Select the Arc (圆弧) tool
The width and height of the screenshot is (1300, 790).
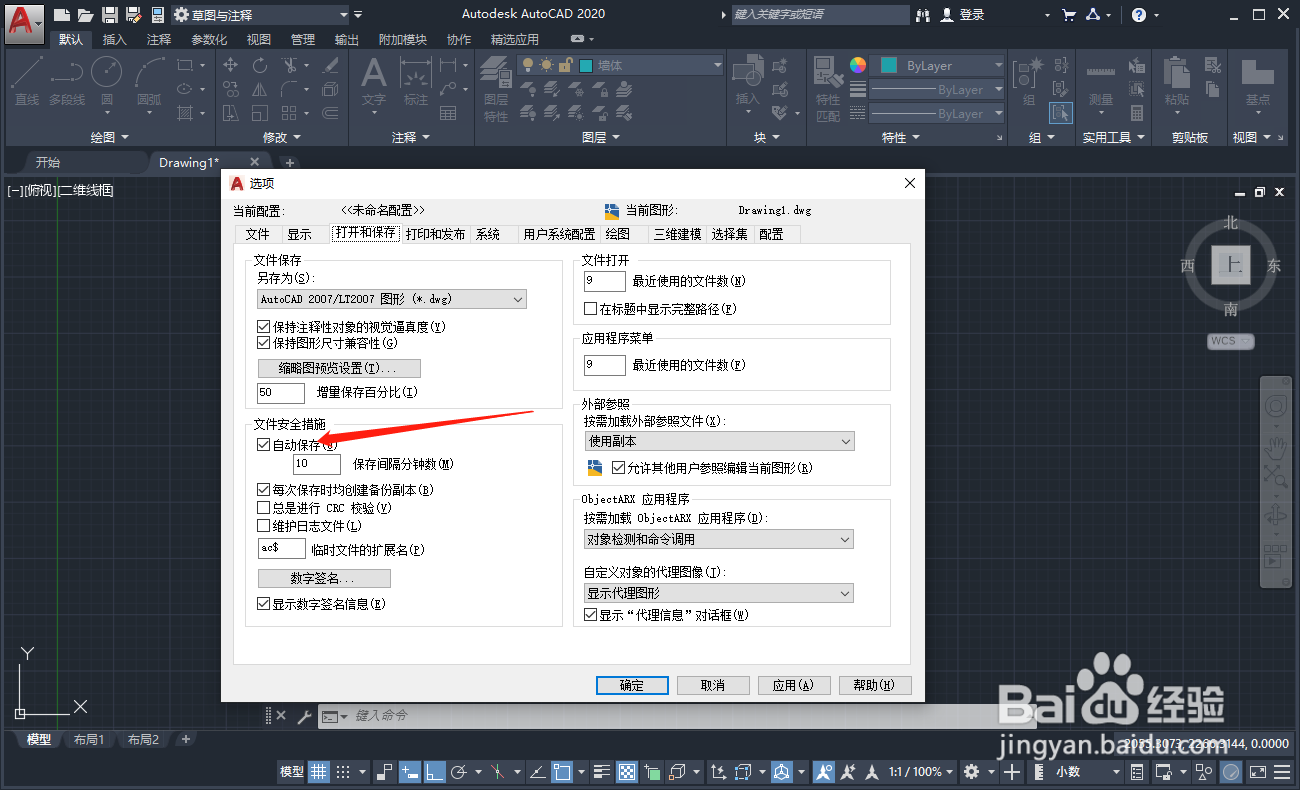(x=149, y=81)
